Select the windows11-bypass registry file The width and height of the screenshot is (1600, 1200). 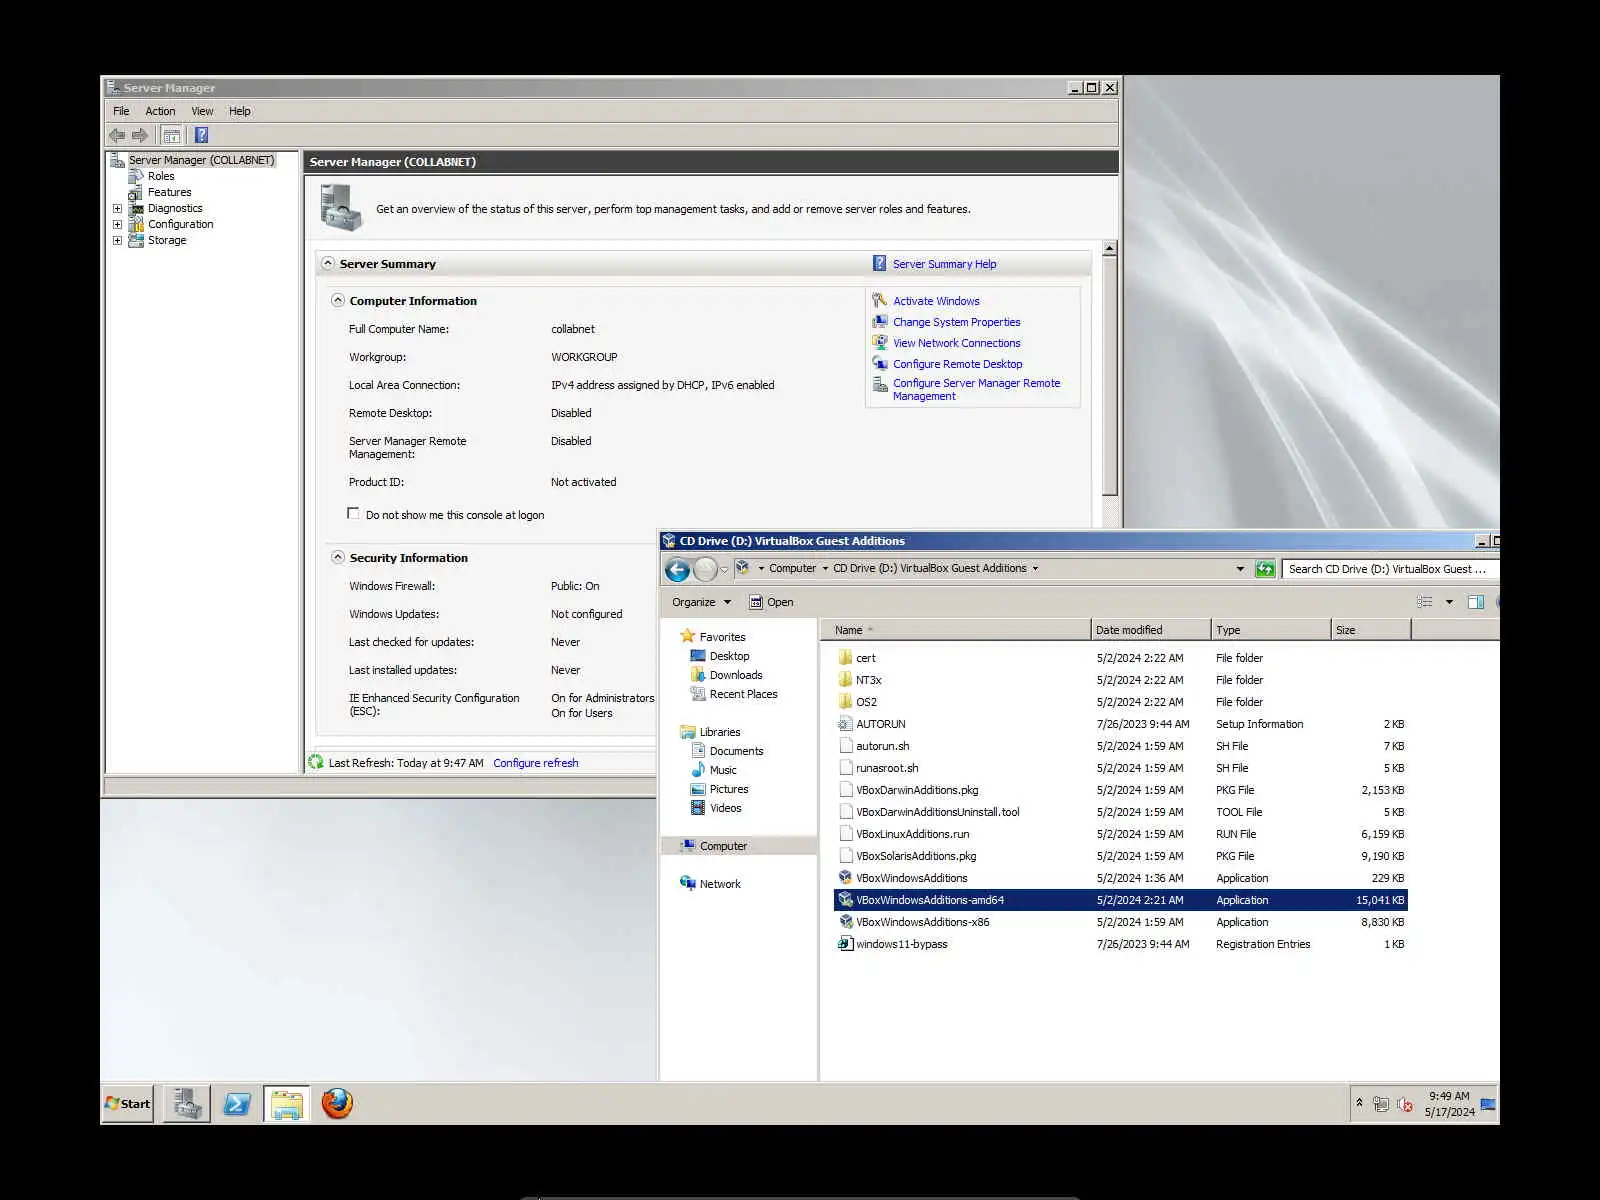(x=901, y=944)
